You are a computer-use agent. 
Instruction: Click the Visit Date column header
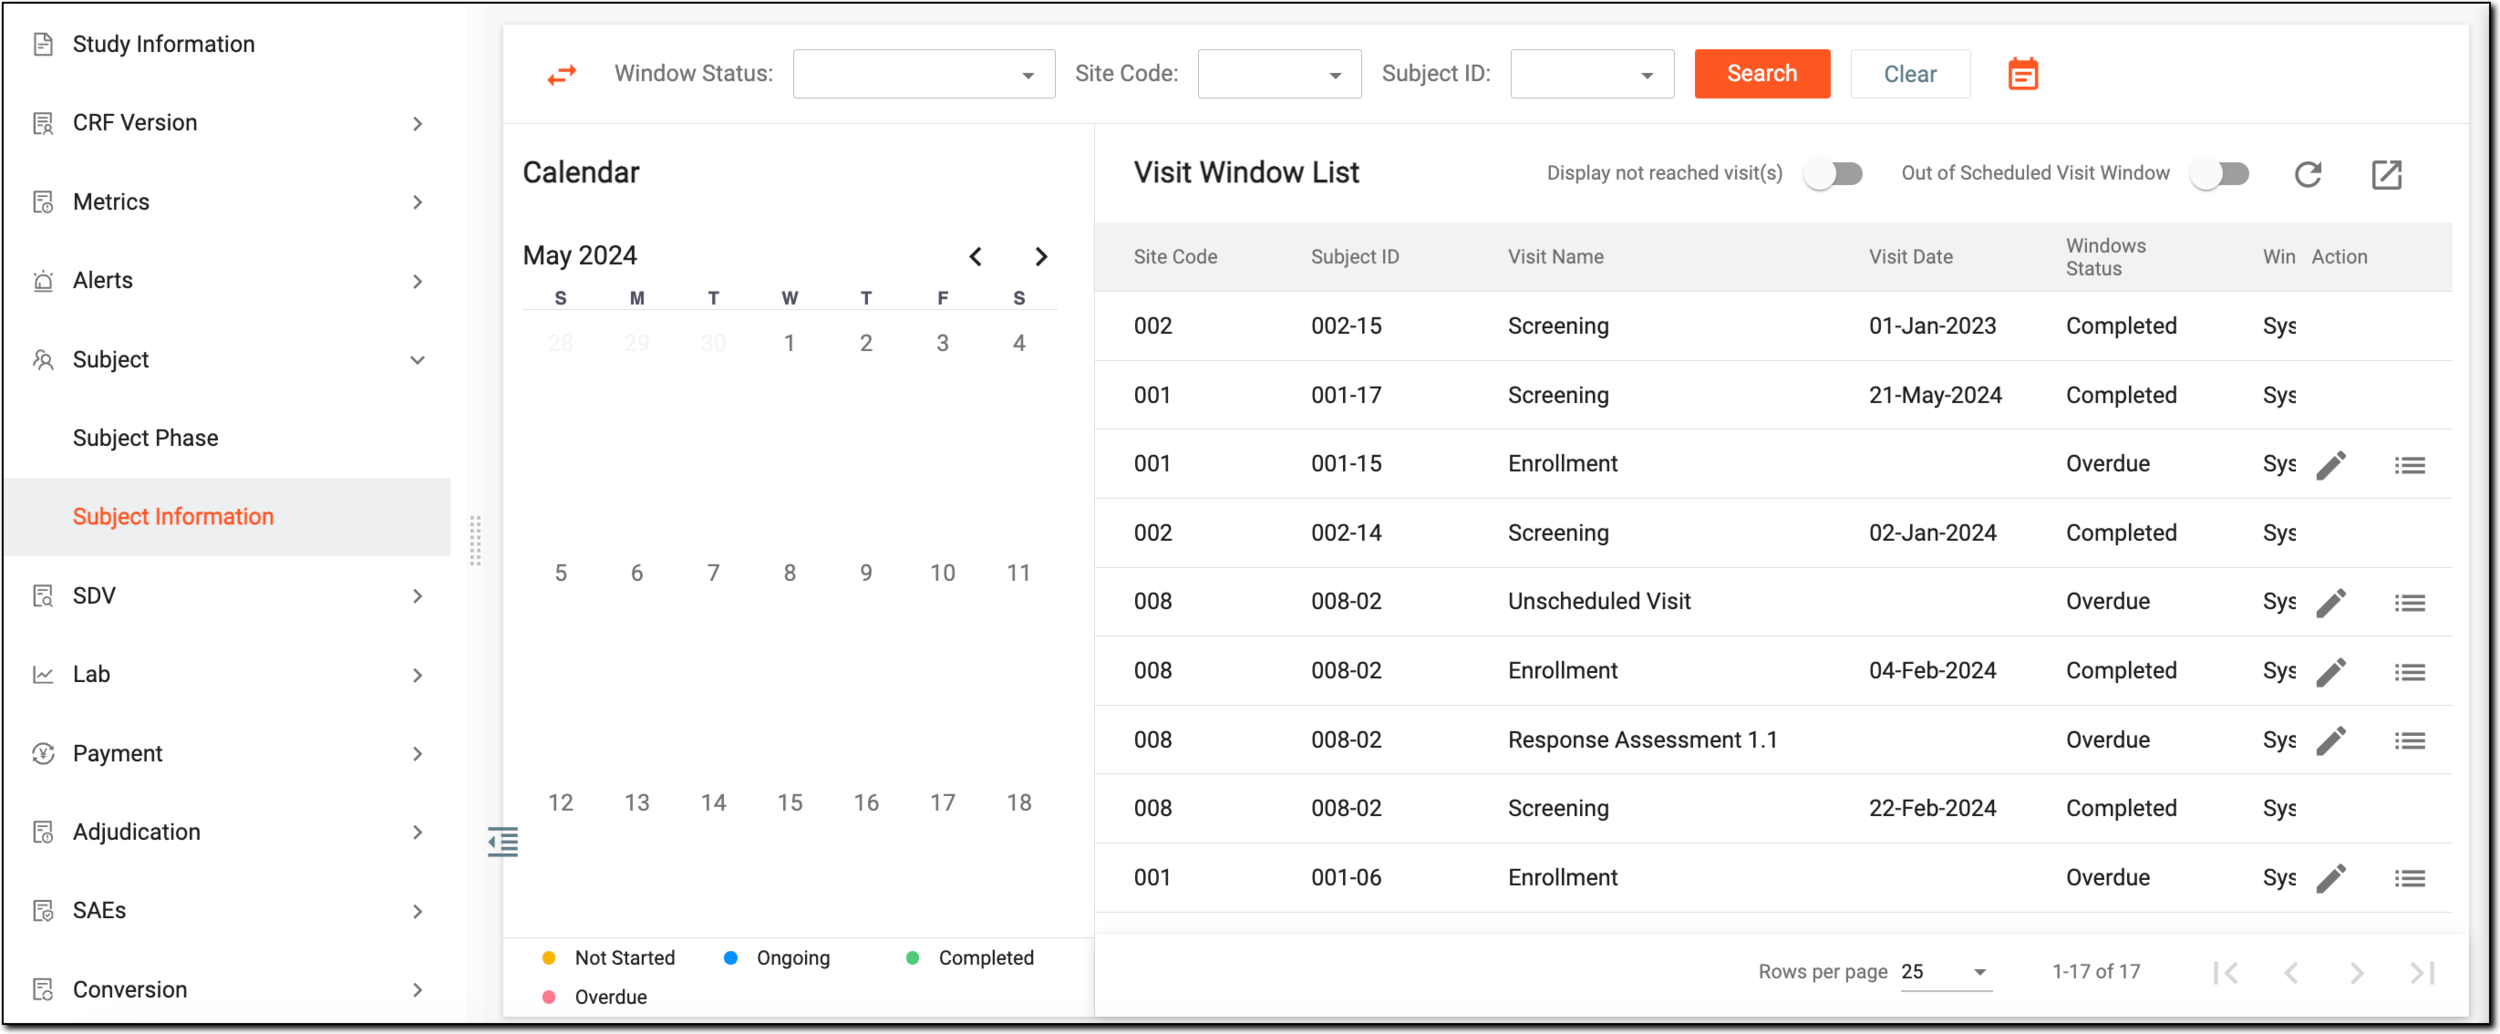[x=1911, y=257]
